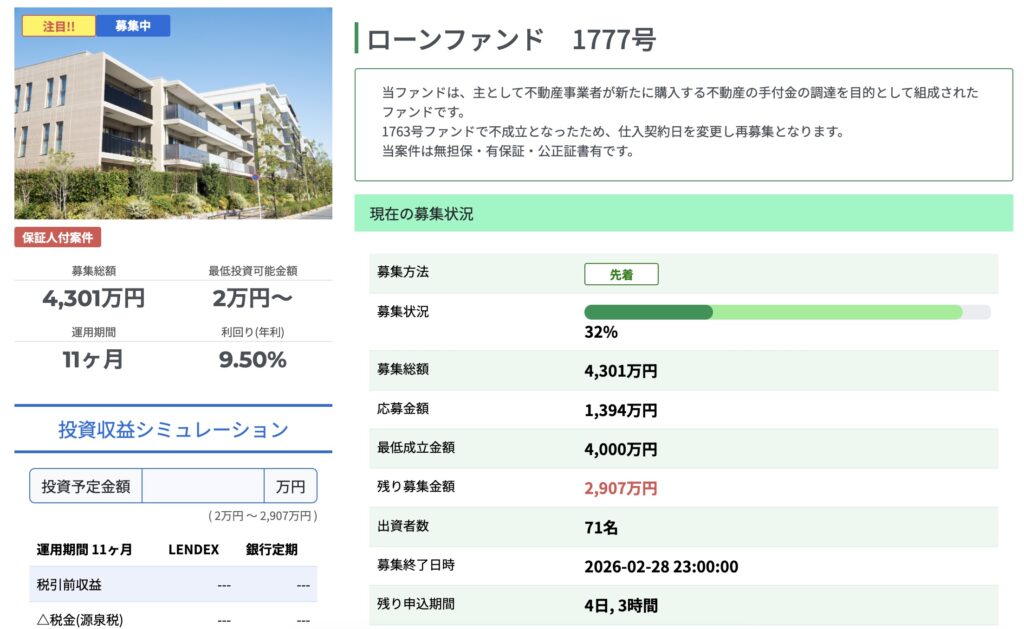The width and height of the screenshot is (1024, 629).
Task: Click the 募集中 blue status badge
Action: (x=133, y=26)
